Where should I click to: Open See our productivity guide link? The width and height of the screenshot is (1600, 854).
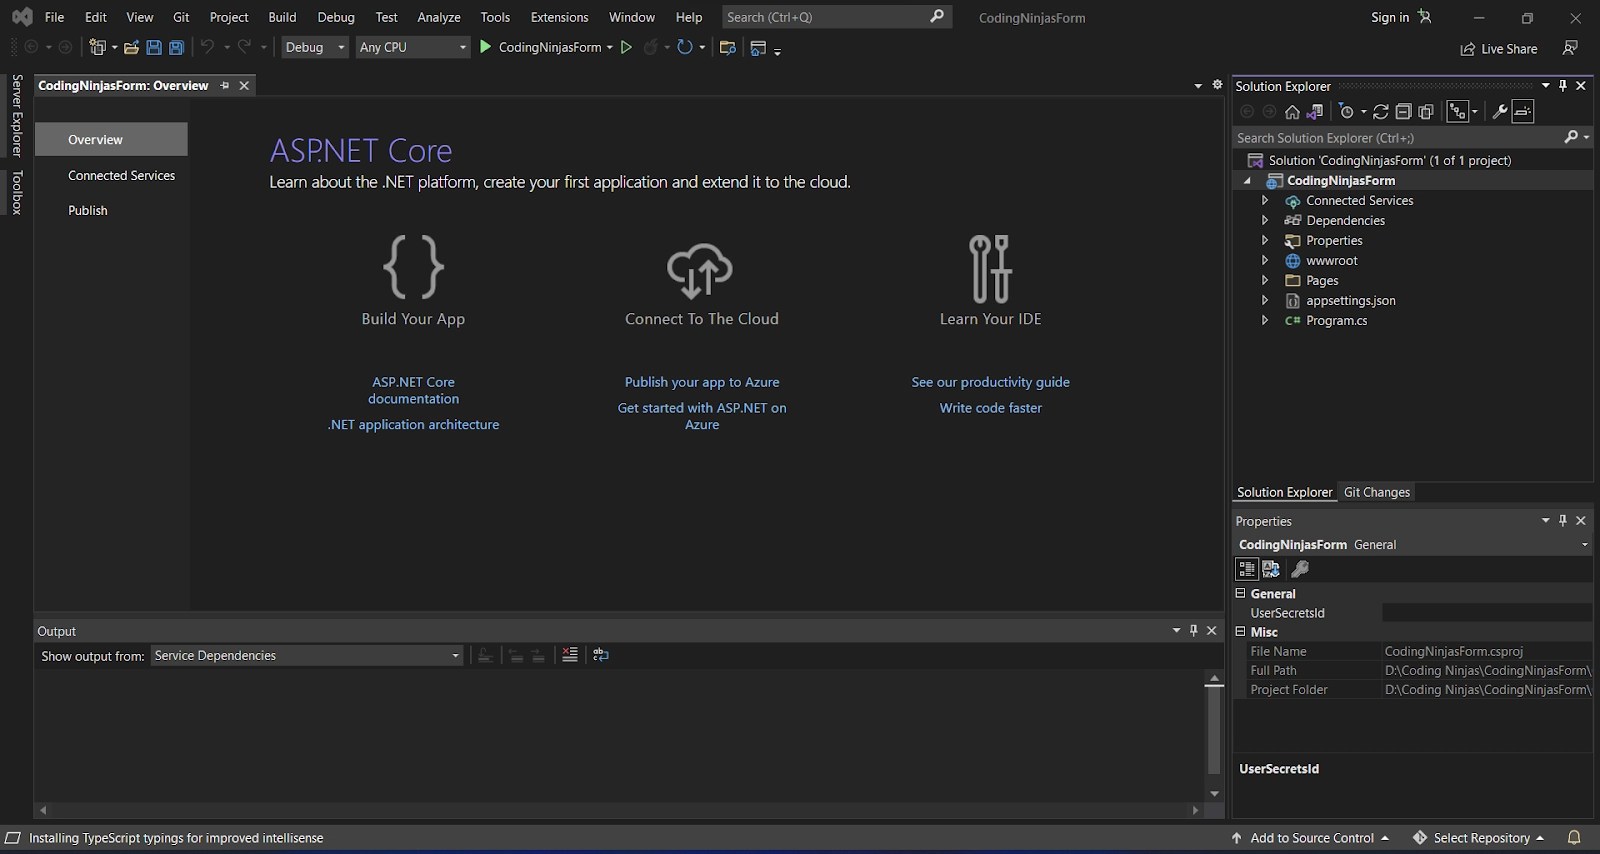pos(990,382)
